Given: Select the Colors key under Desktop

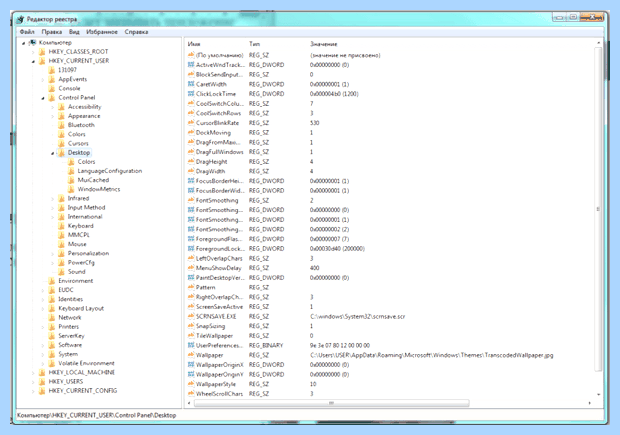Looking at the screenshot, I should 86,162.
